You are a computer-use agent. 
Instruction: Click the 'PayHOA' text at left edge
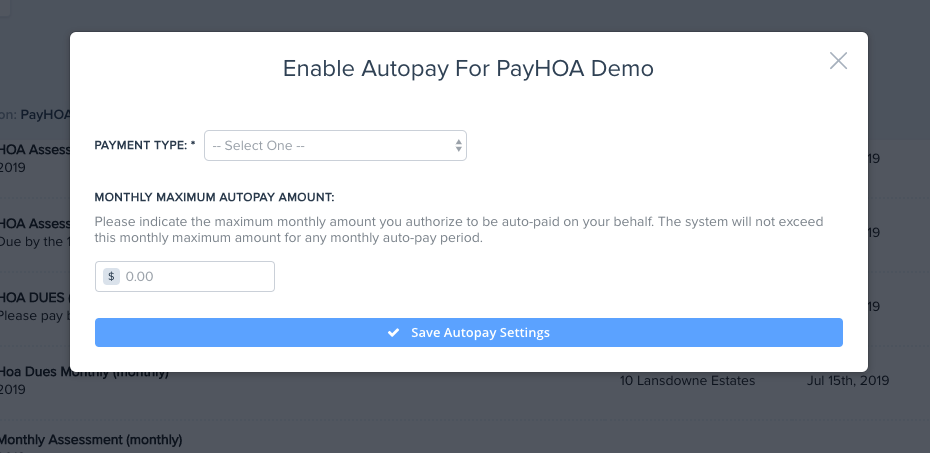(44, 115)
